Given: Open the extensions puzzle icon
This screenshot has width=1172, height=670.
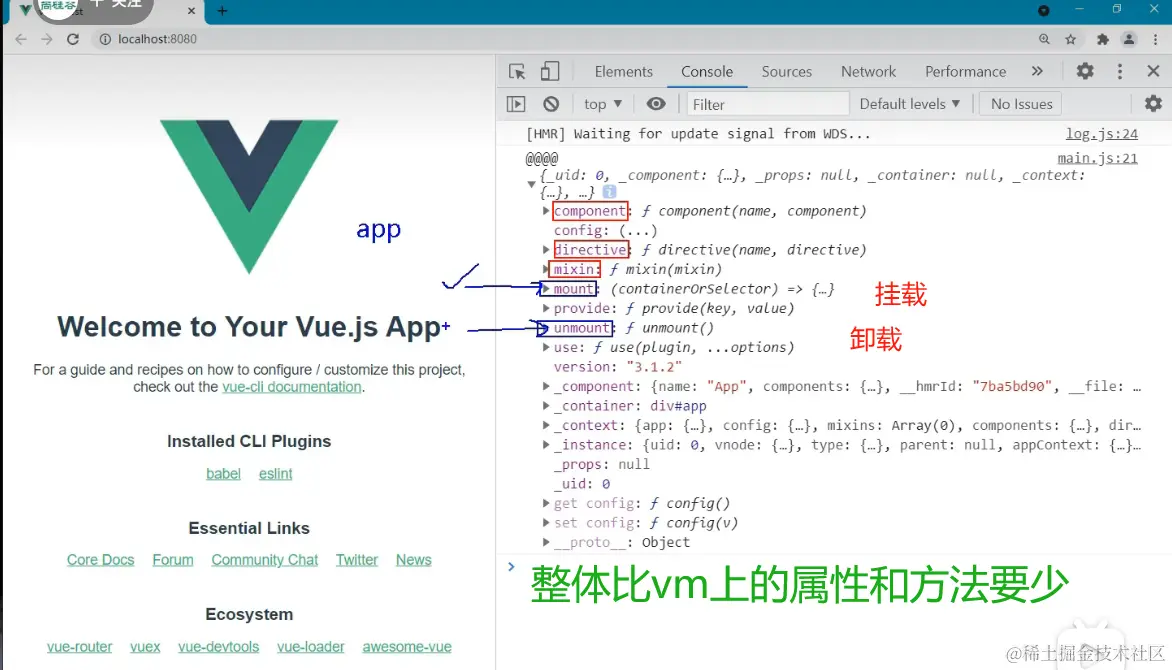Looking at the screenshot, I should pos(1102,39).
